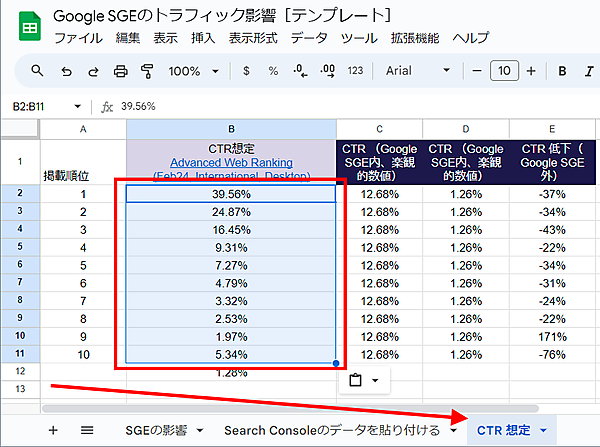This screenshot has height=447, width=600.
Task: Open the SGEの影響 tab dropdown arrow
Action: pyautogui.click(x=200, y=431)
